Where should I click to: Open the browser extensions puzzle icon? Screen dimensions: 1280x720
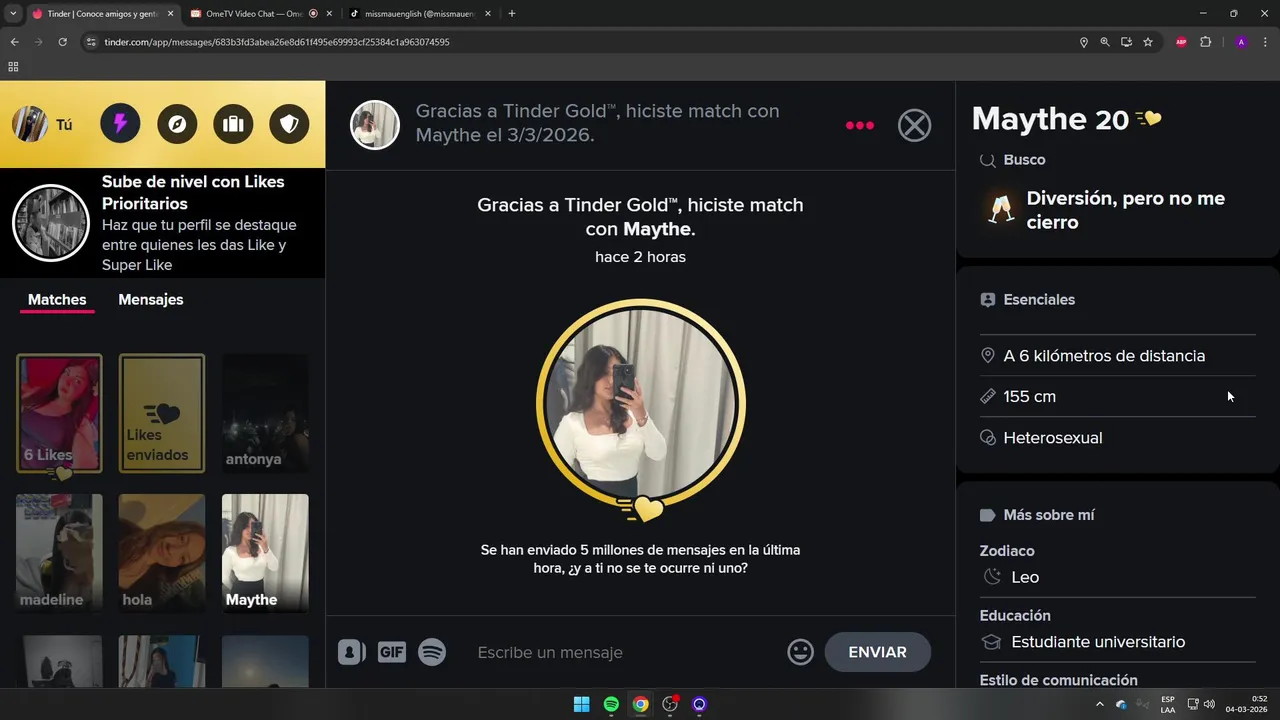point(1205,42)
